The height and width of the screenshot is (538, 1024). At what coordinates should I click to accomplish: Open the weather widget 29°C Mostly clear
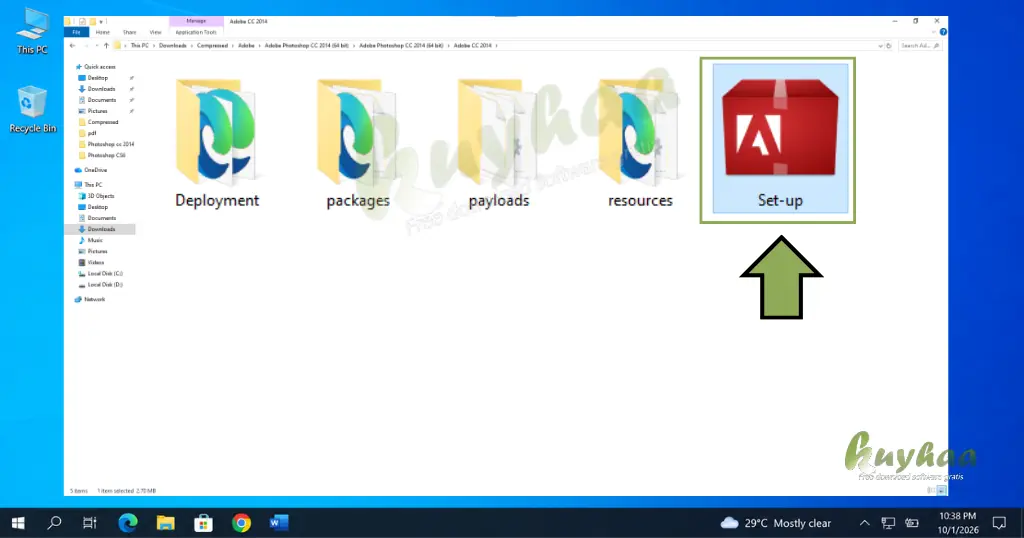775,523
